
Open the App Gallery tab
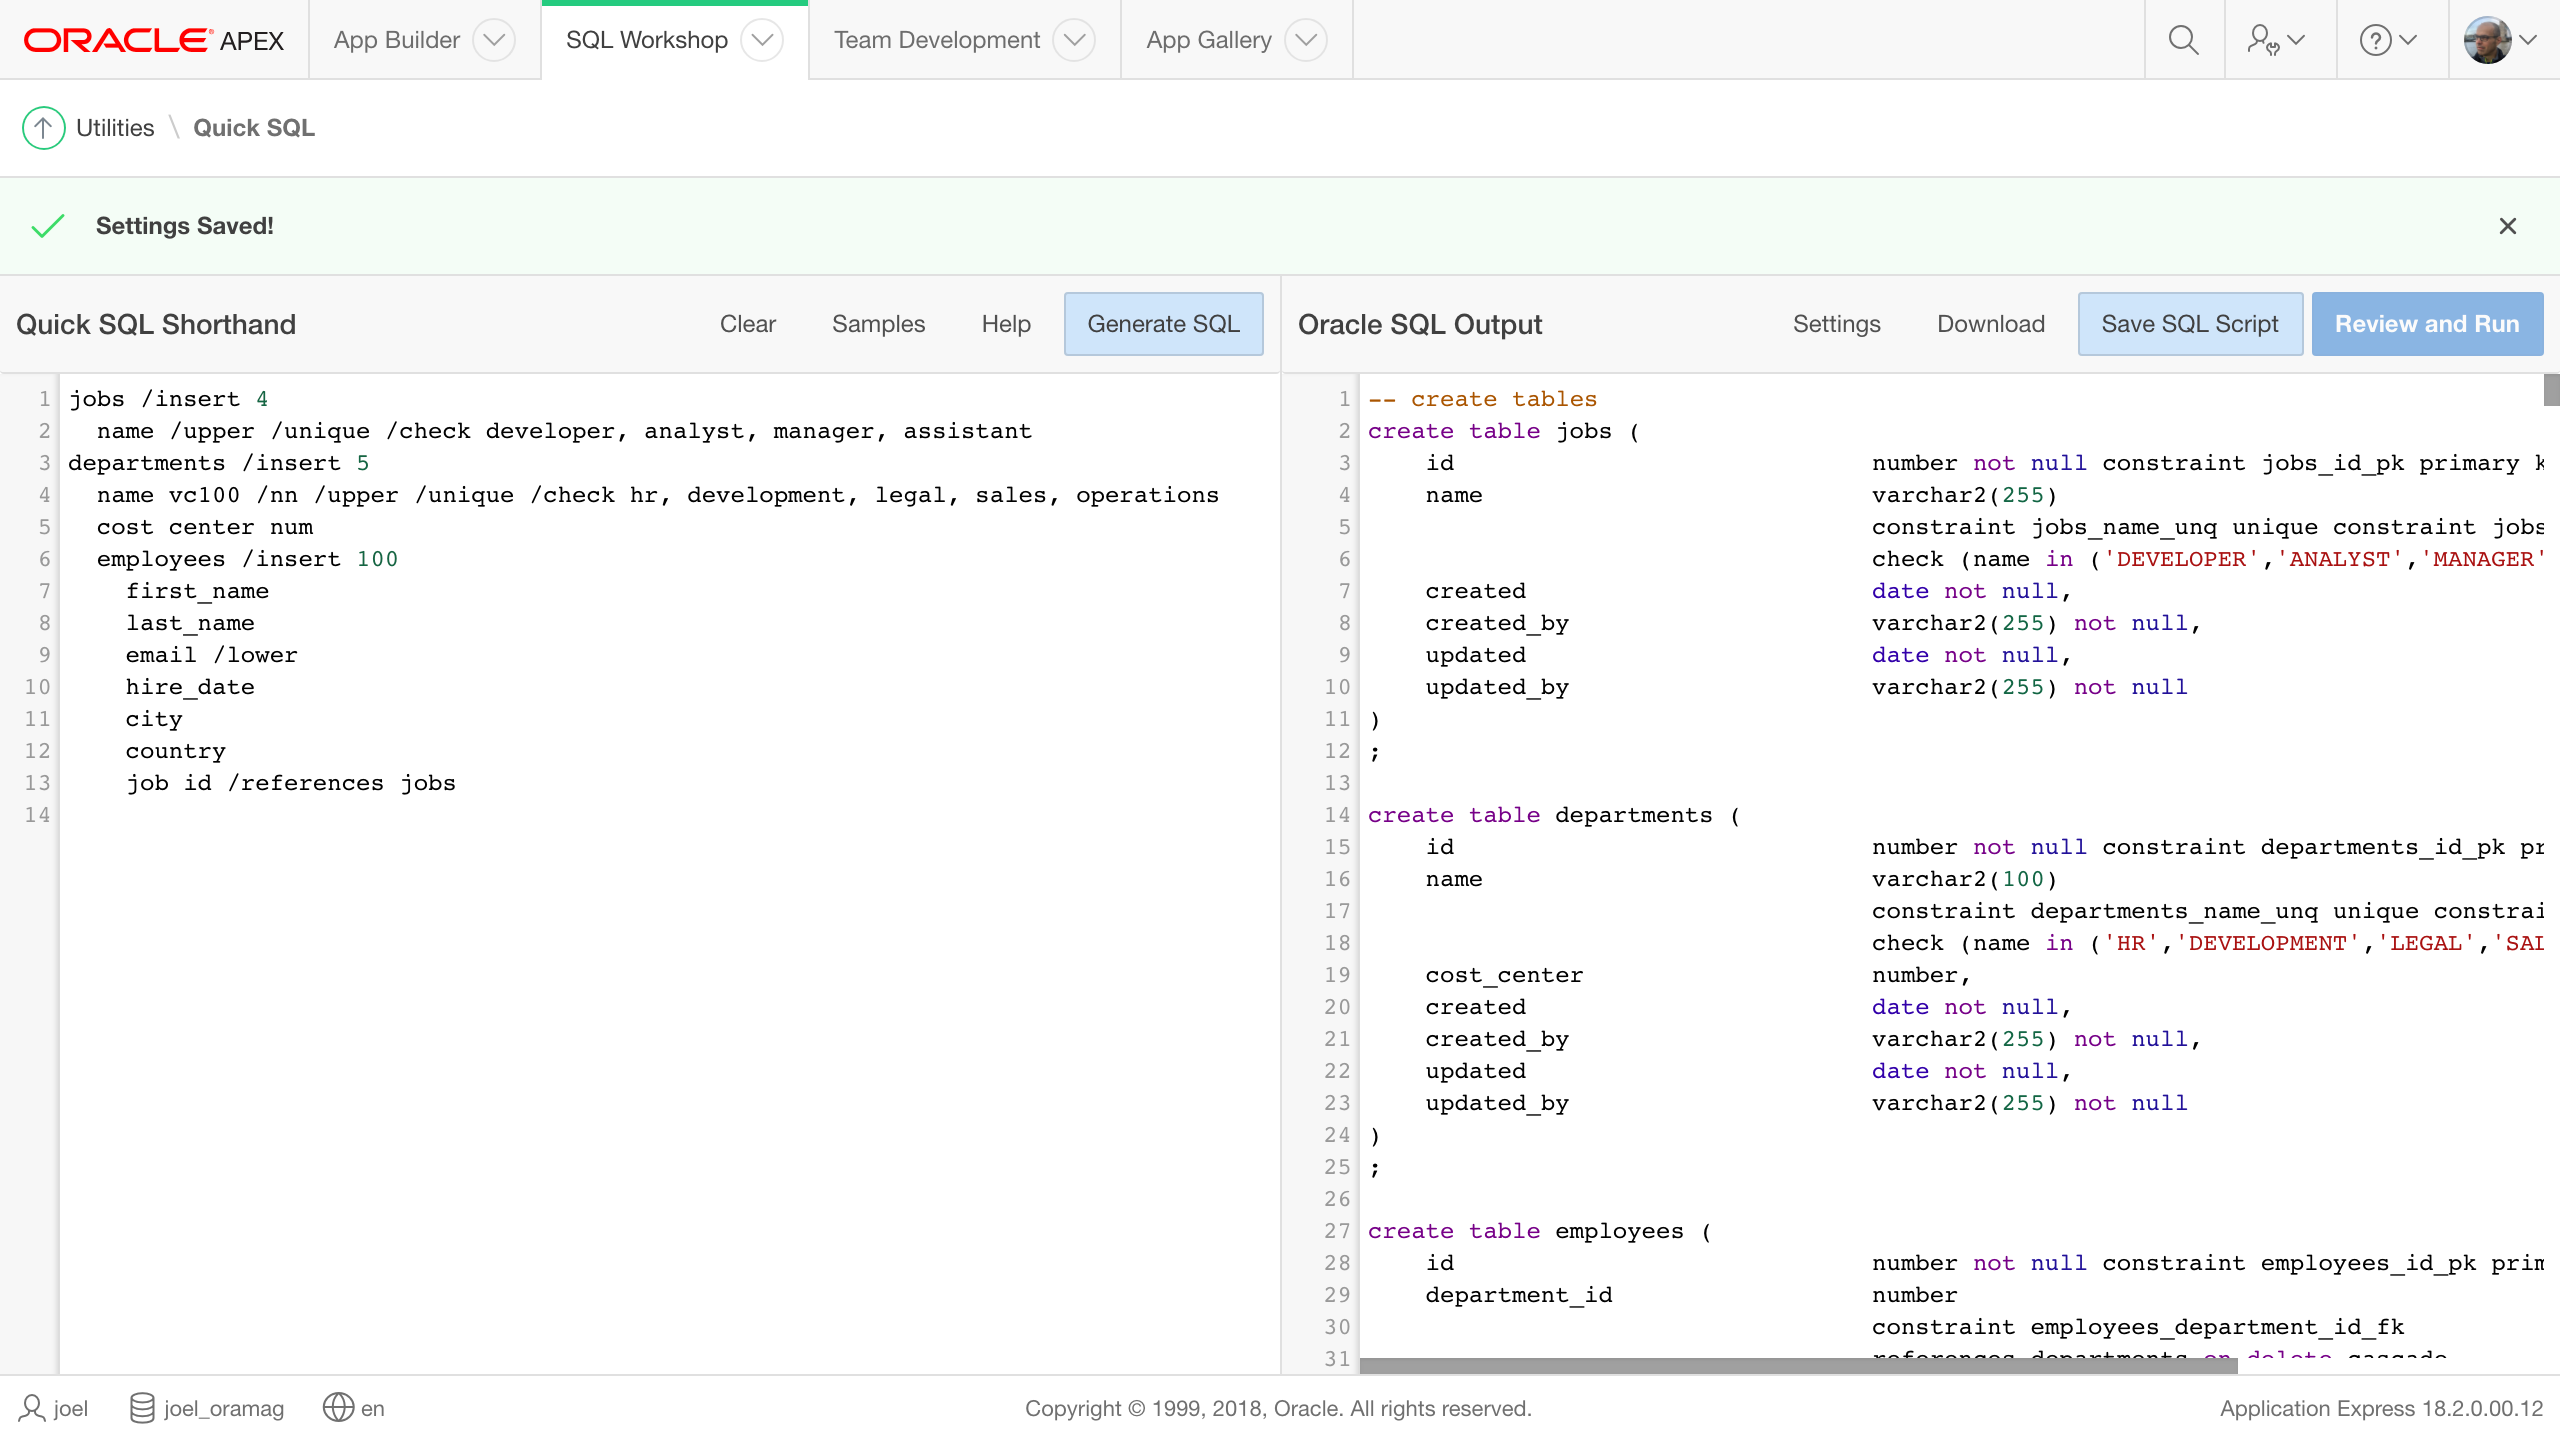[1208, 40]
